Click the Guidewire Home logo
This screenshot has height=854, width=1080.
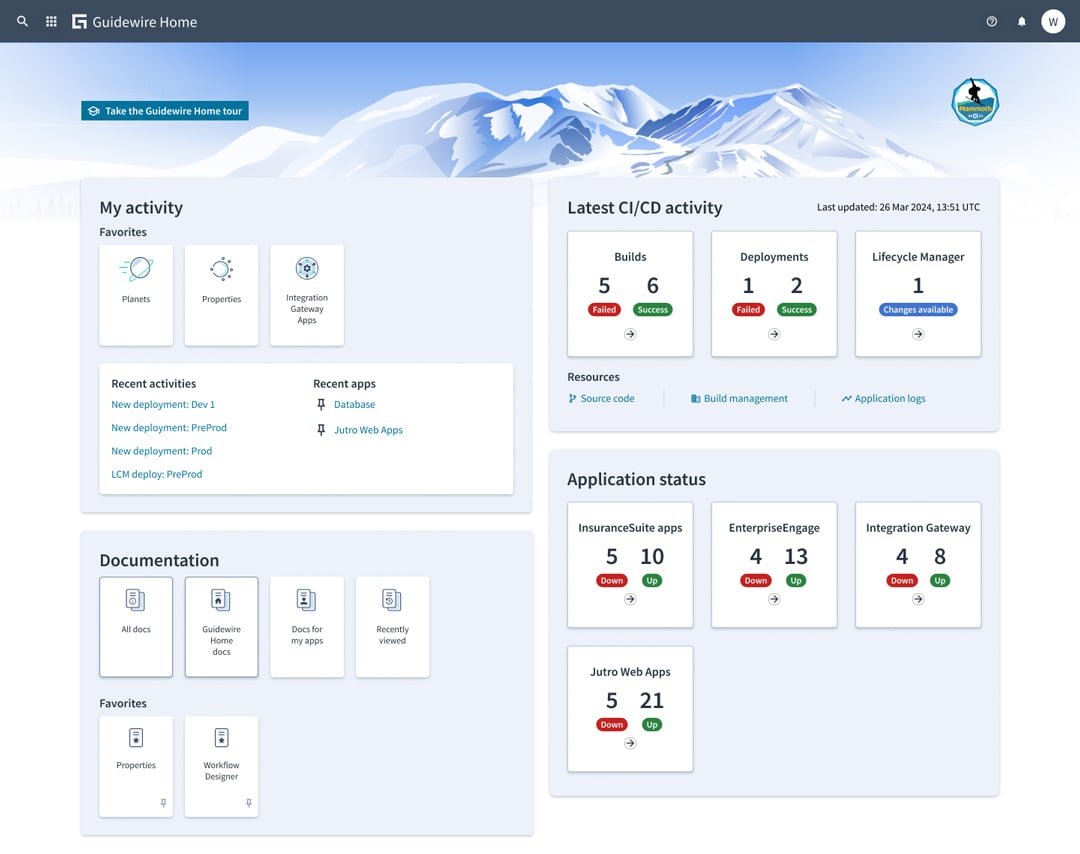tap(134, 22)
